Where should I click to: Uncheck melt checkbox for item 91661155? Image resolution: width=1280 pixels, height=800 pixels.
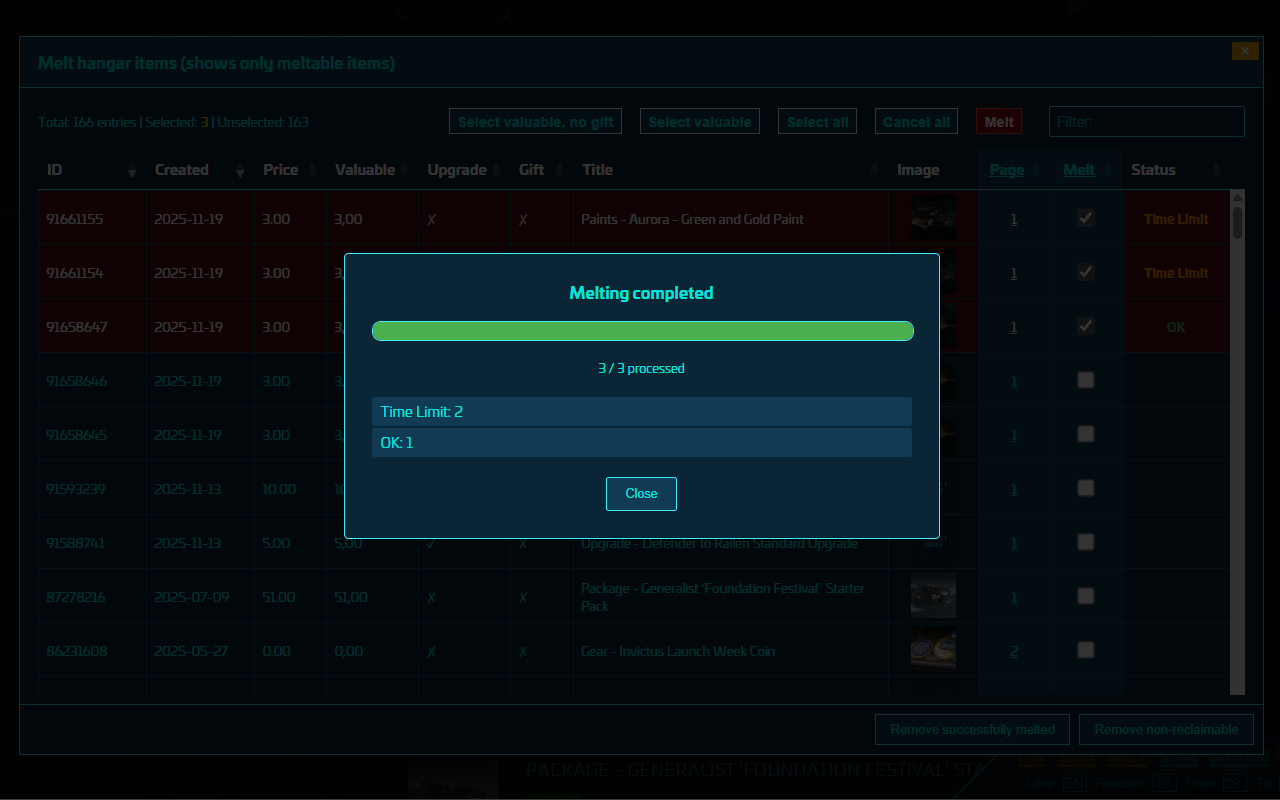[1085, 218]
